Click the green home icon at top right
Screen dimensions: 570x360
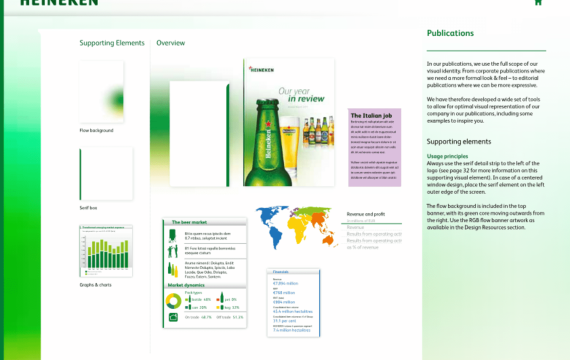[x=538, y=2]
